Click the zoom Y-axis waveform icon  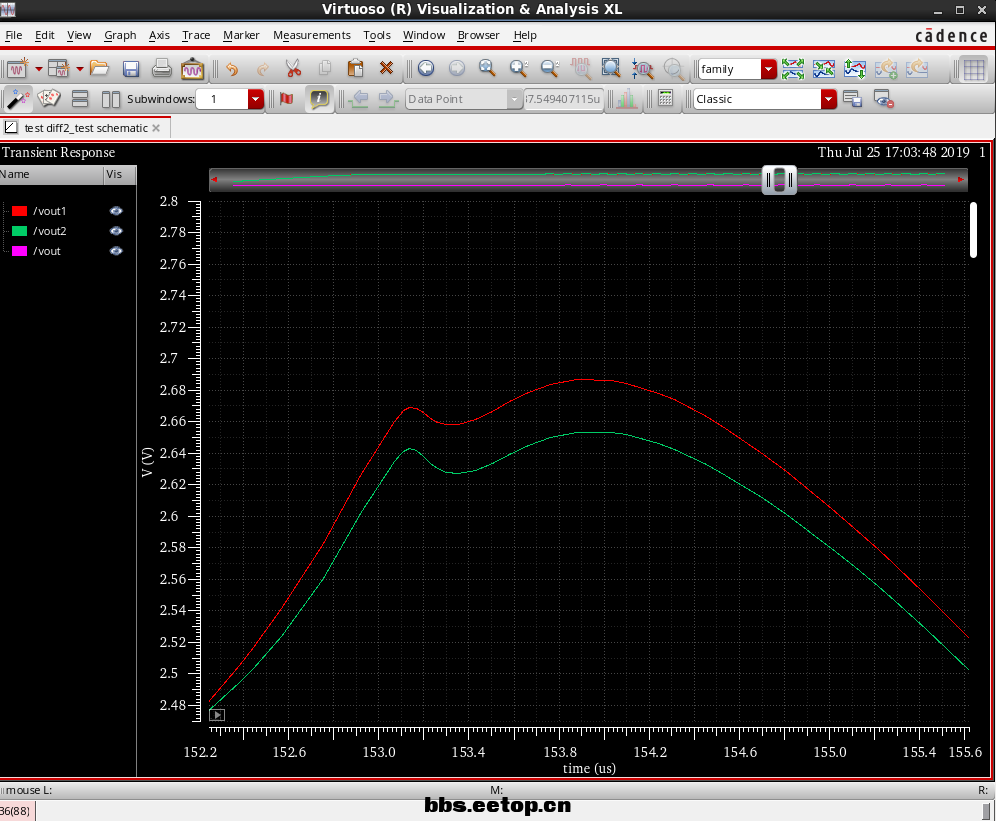coord(642,68)
